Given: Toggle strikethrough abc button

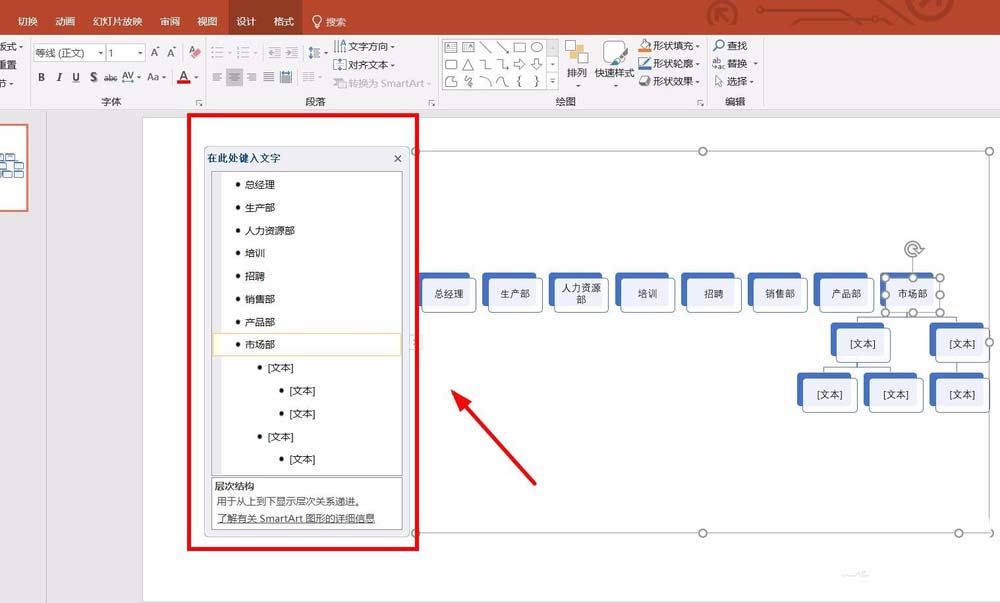Looking at the screenshot, I should tap(110, 77).
